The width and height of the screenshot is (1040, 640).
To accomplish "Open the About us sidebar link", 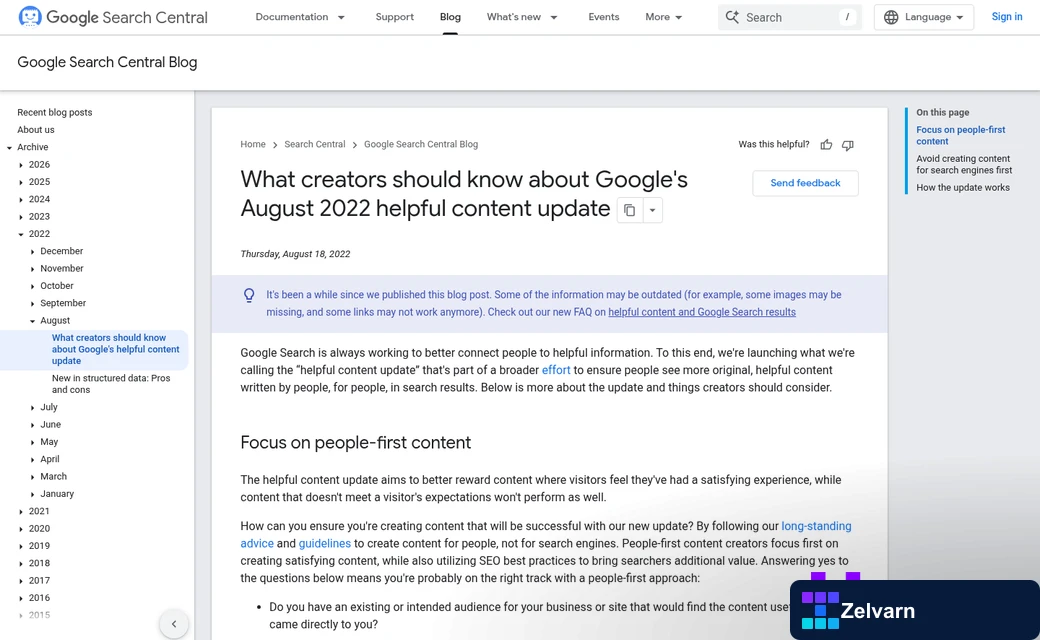I will pos(36,129).
